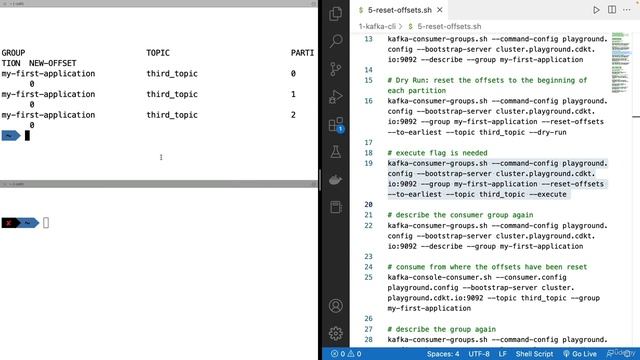The height and width of the screenshot is (360, 640).
Task: Select the 5-reset-offsets.sh editor tab
Action: [x=399, y=10]
